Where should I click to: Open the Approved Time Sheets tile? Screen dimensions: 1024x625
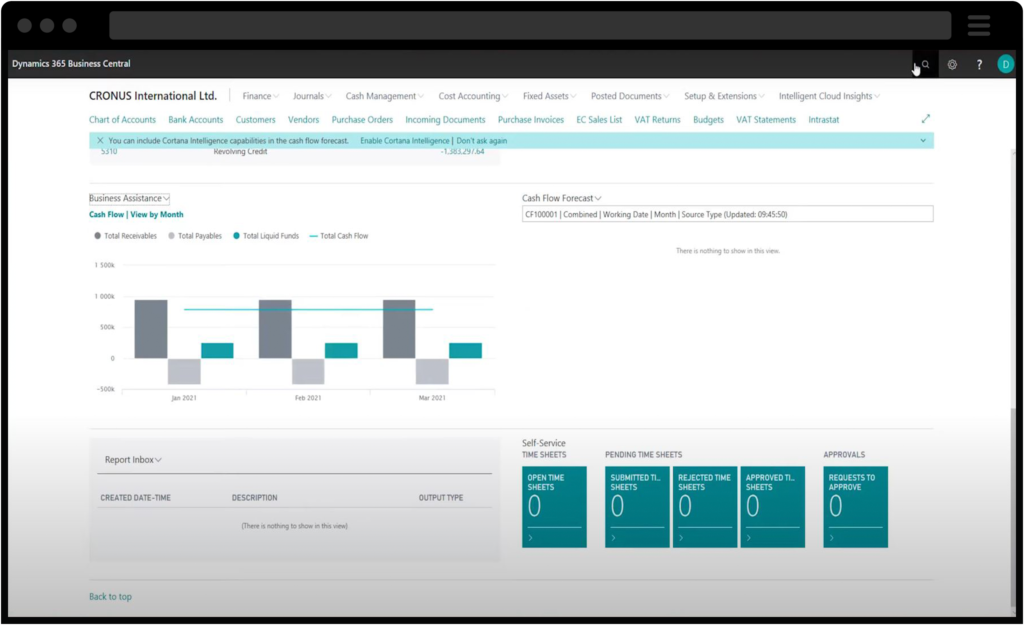pyautogui.click(x=773, y=507)
